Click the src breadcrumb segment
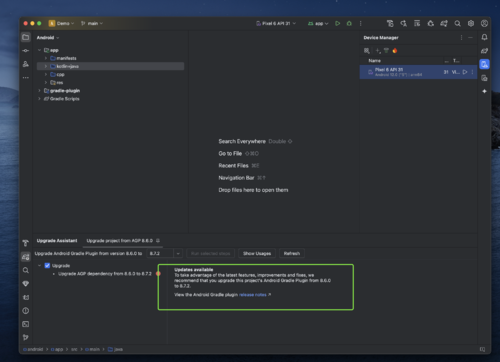500x362 pixels. click(74, 349)
